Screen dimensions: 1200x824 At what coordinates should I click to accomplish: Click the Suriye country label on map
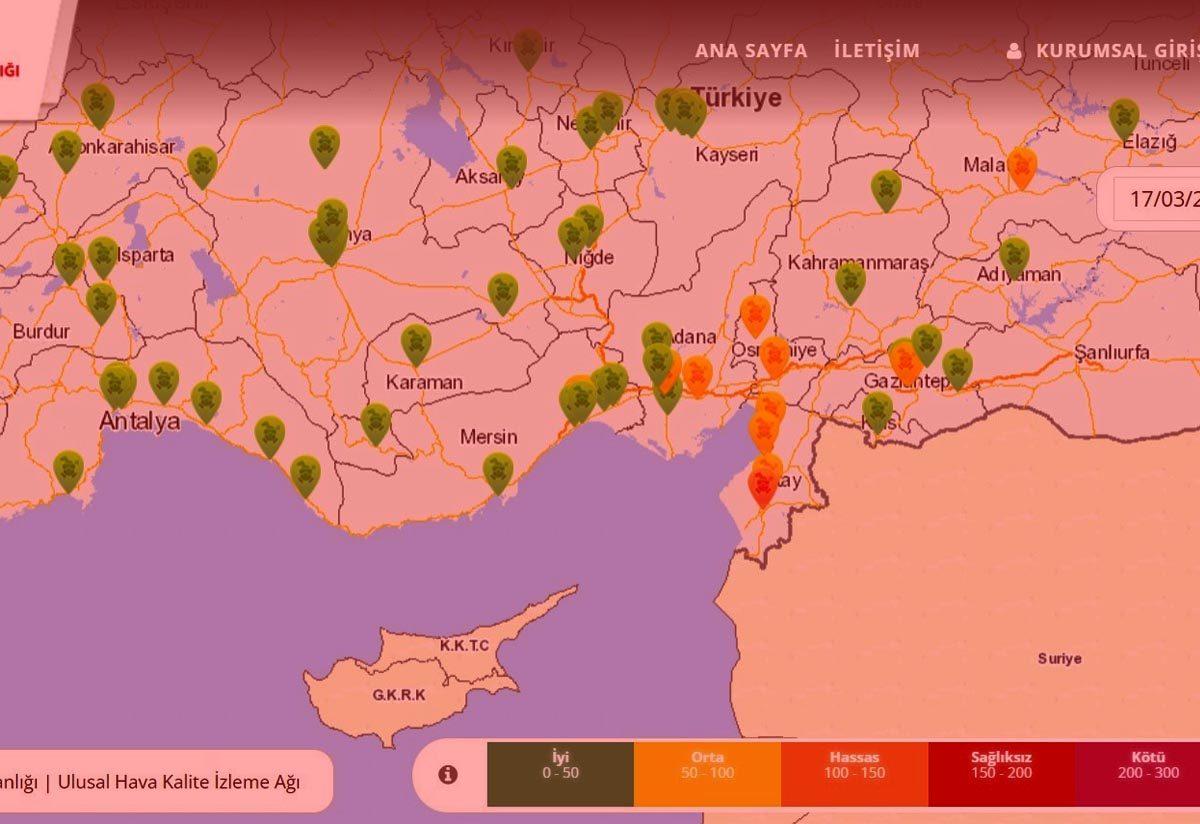[1059, 659]
